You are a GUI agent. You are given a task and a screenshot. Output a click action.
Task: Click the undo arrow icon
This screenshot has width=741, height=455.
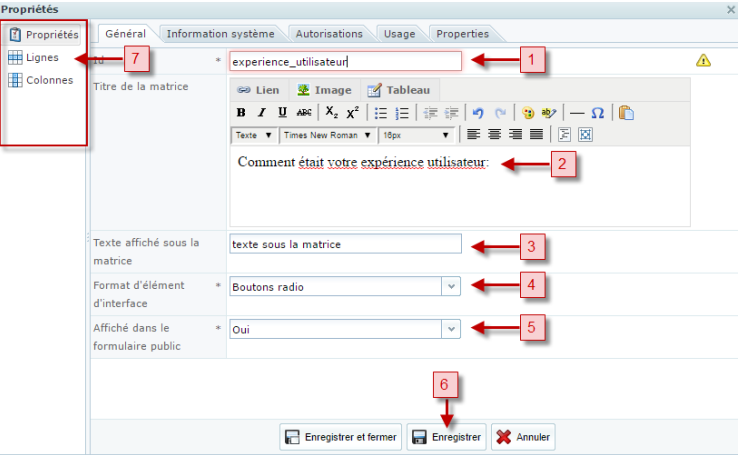[478, 112]
